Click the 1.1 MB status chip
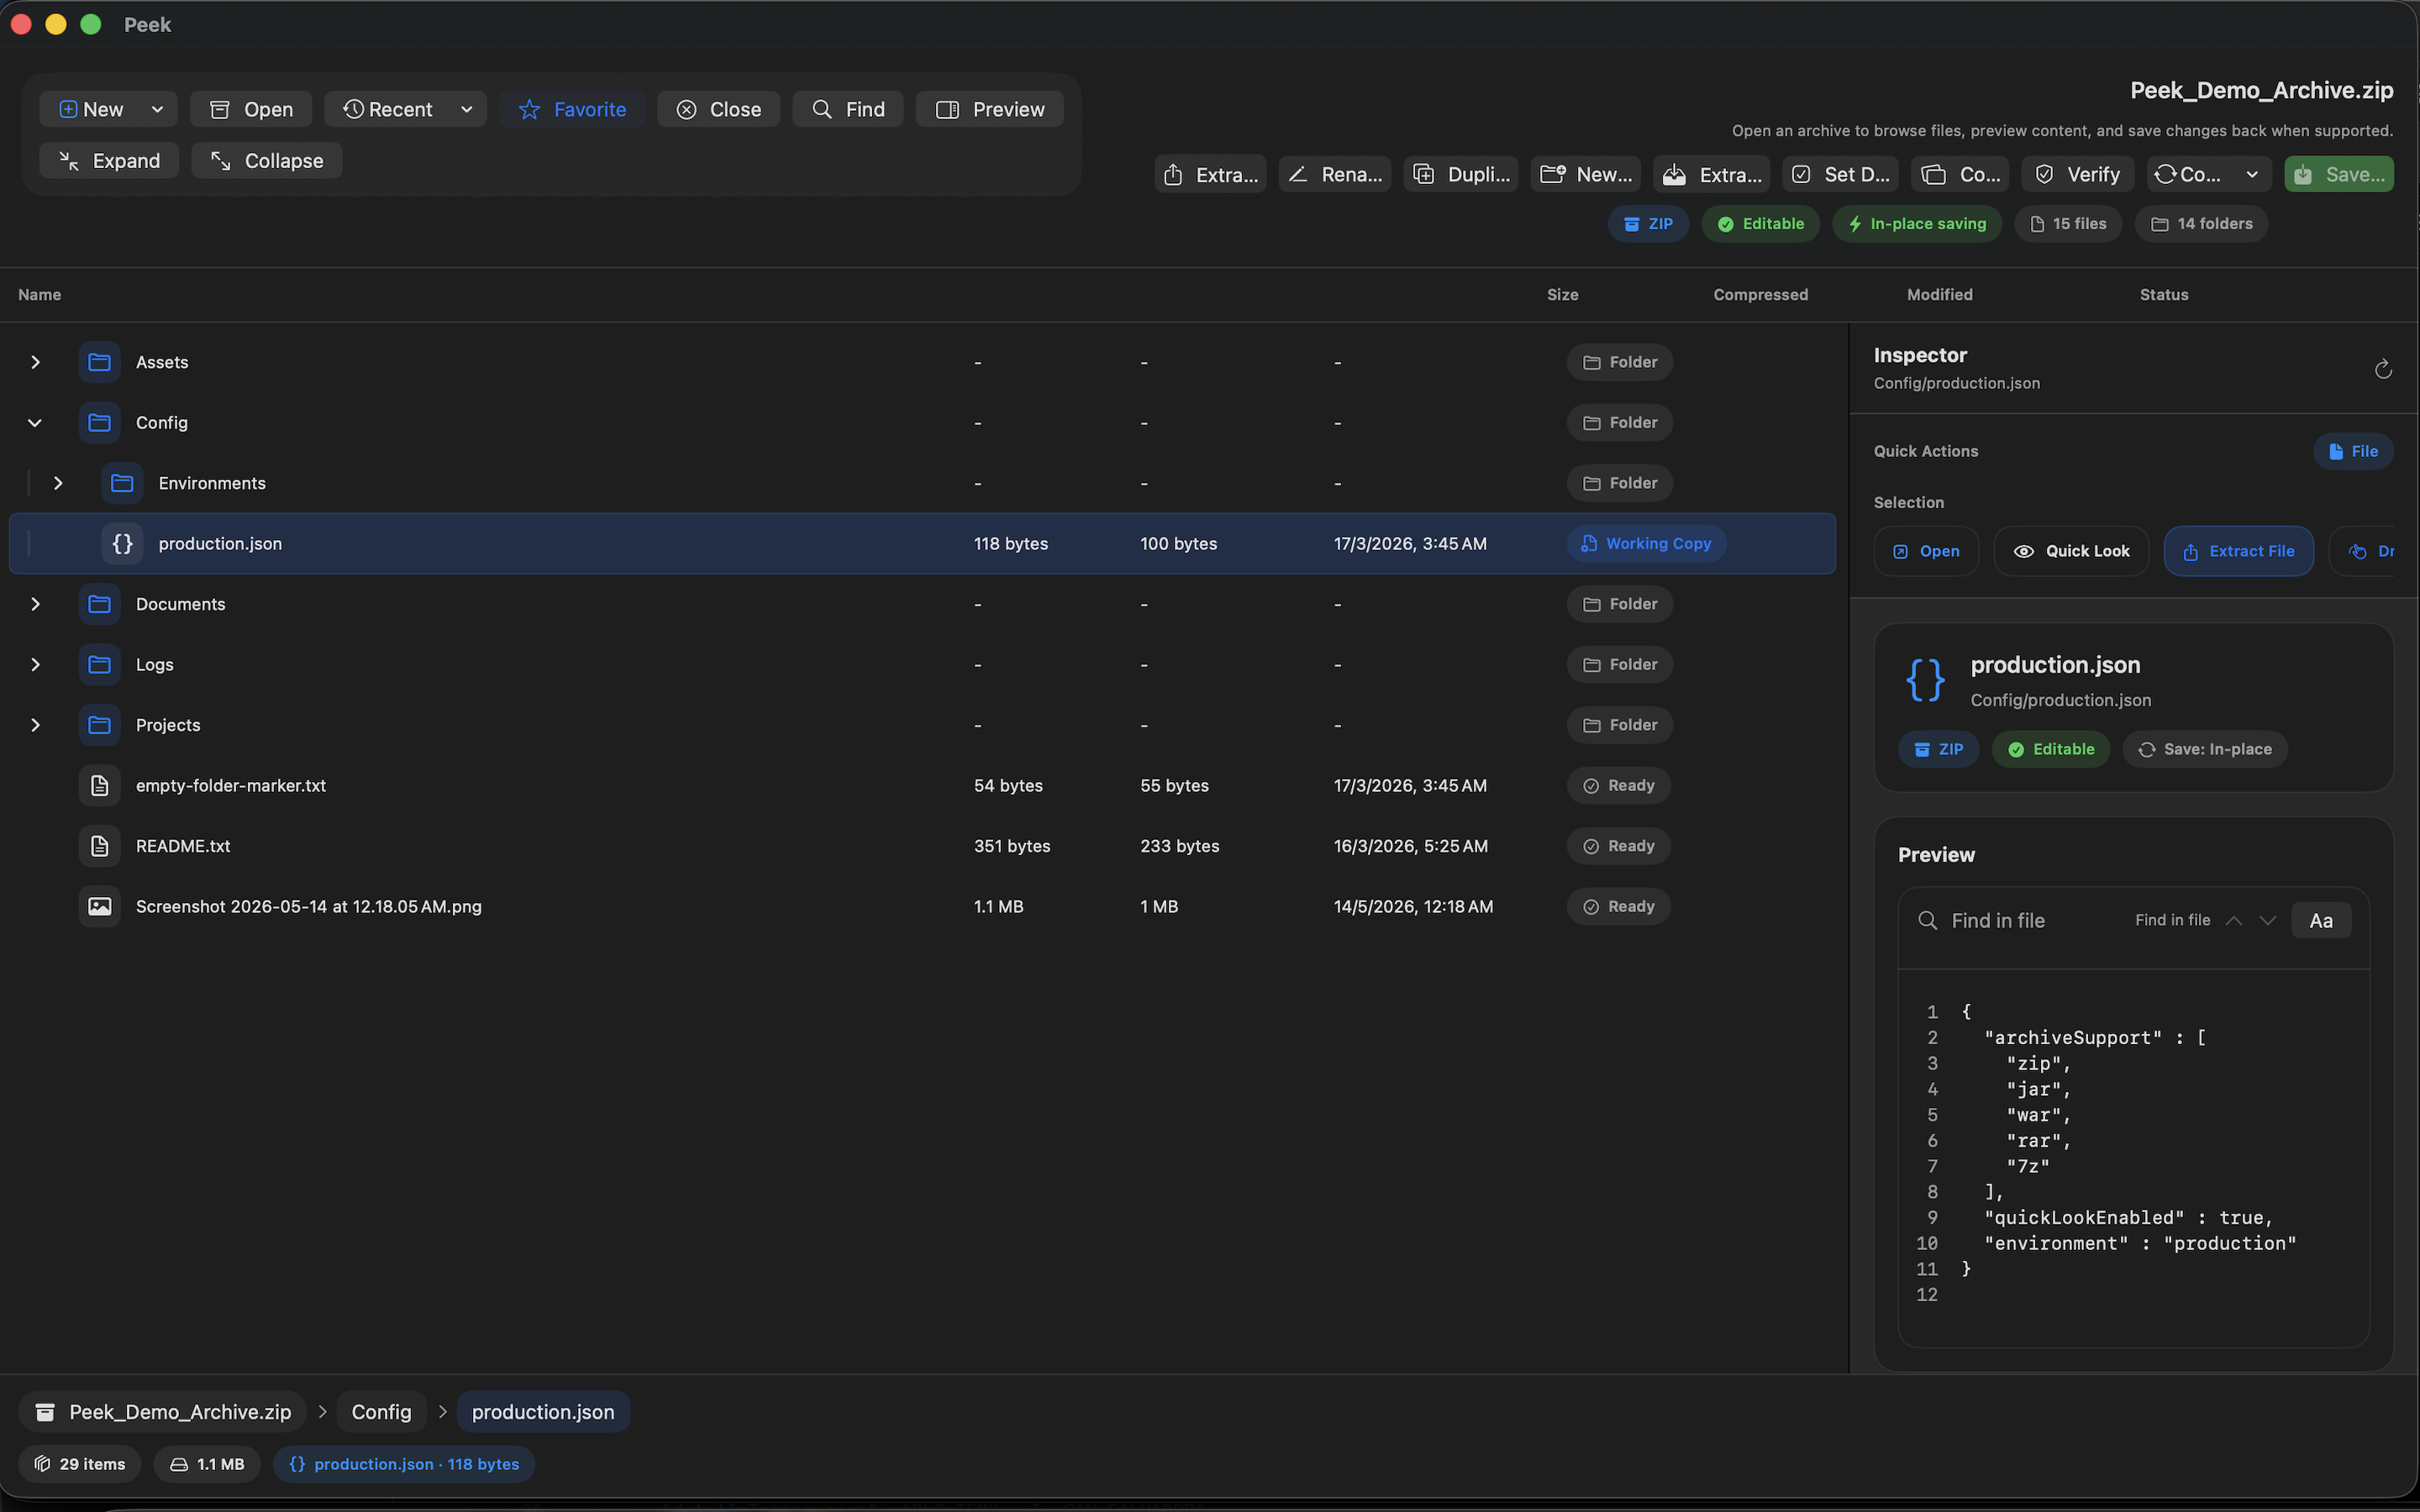The height and width of the screenshot is (1512, 2420). coord(207,1464)
